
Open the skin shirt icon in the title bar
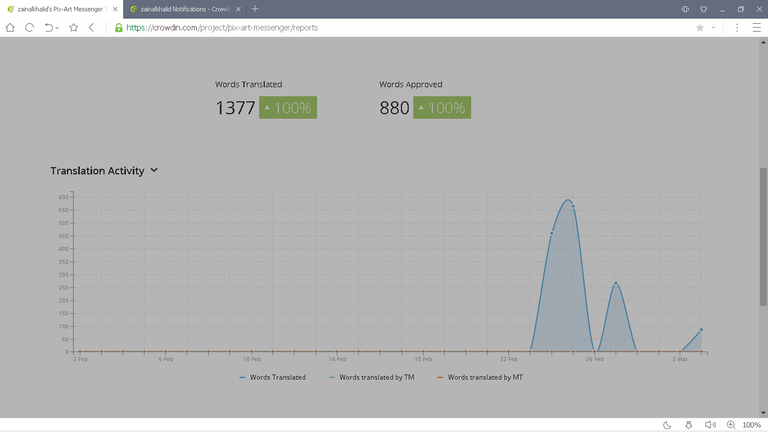[x=703, y=9]
